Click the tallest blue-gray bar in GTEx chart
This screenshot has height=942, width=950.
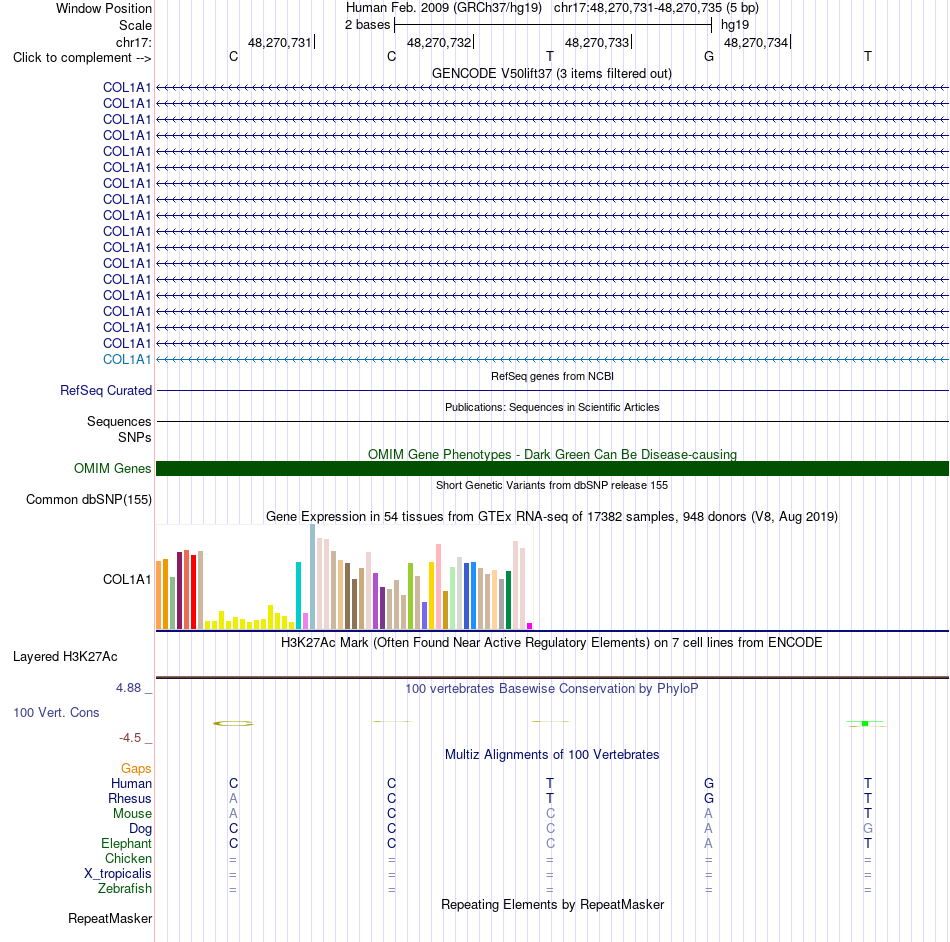(x=313, y=577)
